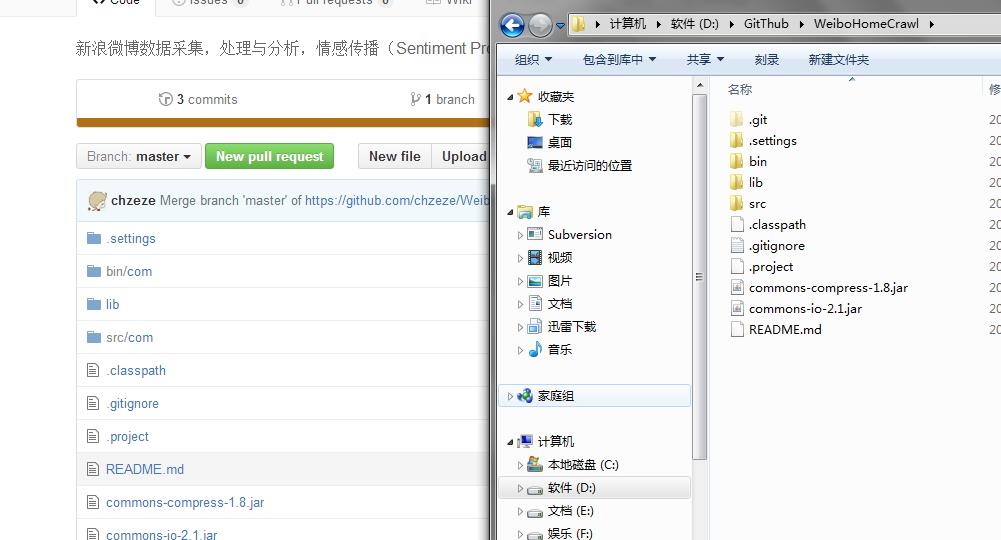The image size is (1001, 540).
Task: Collapse the 库 libraries group
Action: tap(510, 212)
